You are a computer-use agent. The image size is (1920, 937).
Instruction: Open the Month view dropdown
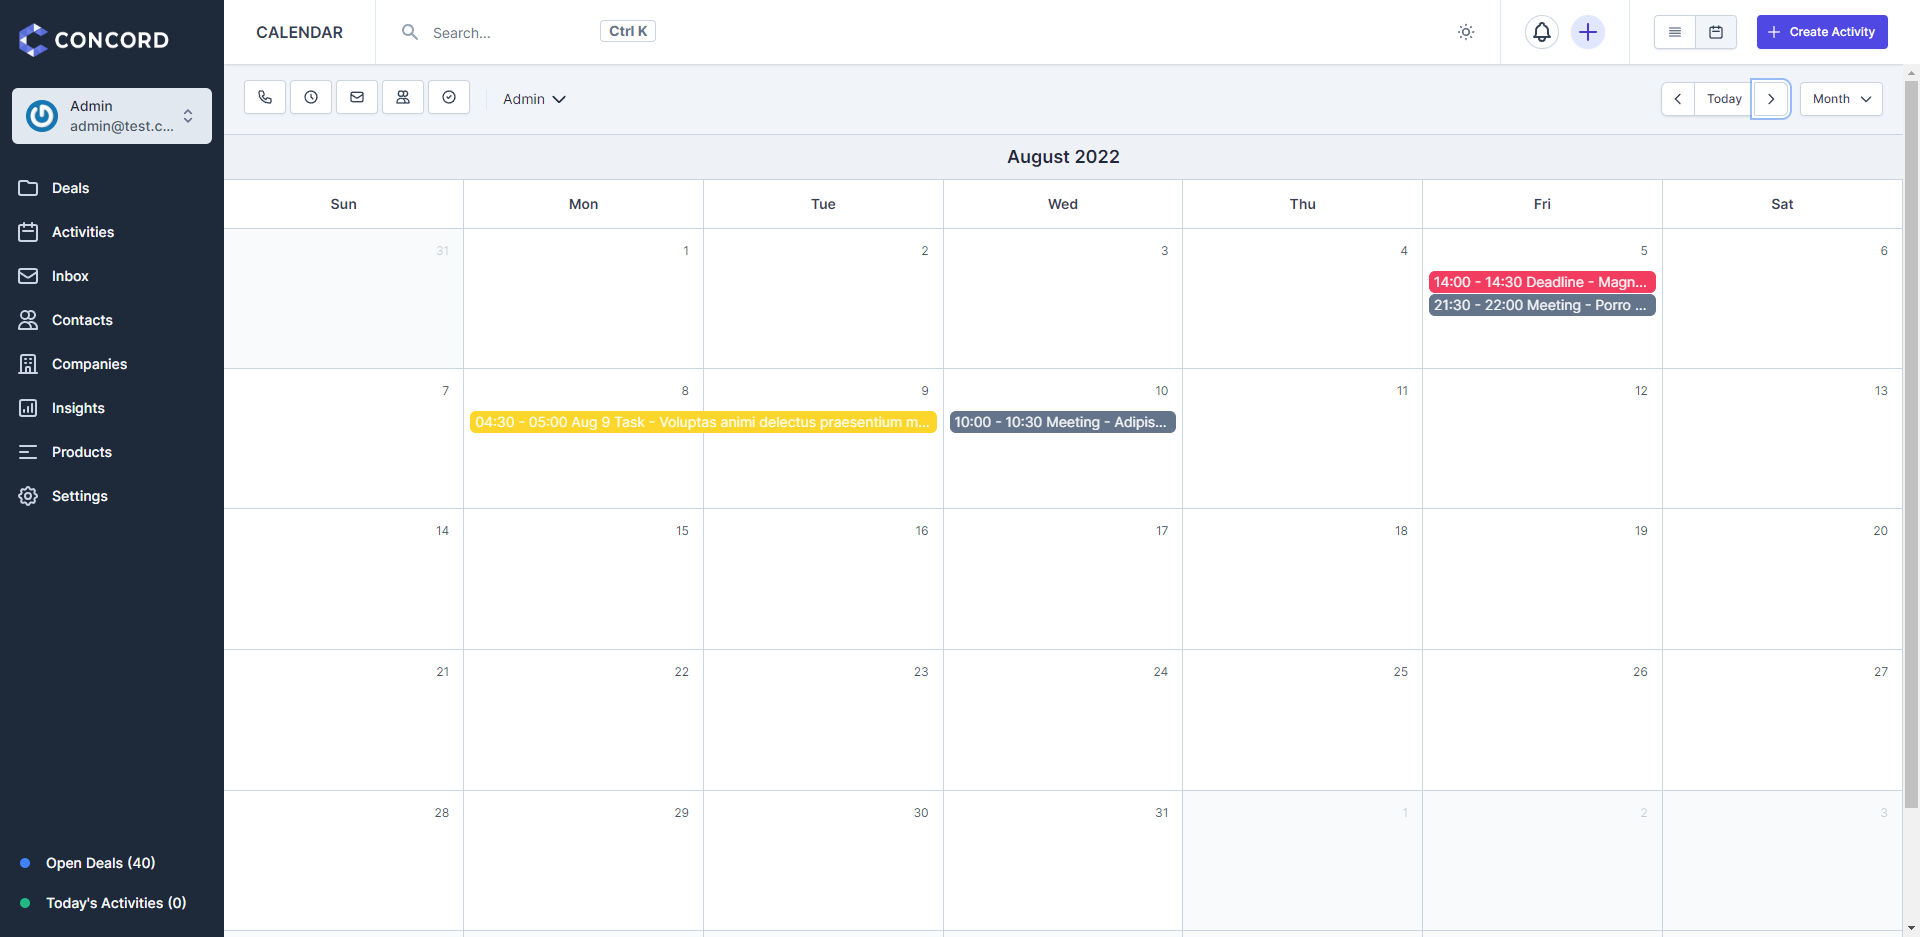(x=1841, y=99)
